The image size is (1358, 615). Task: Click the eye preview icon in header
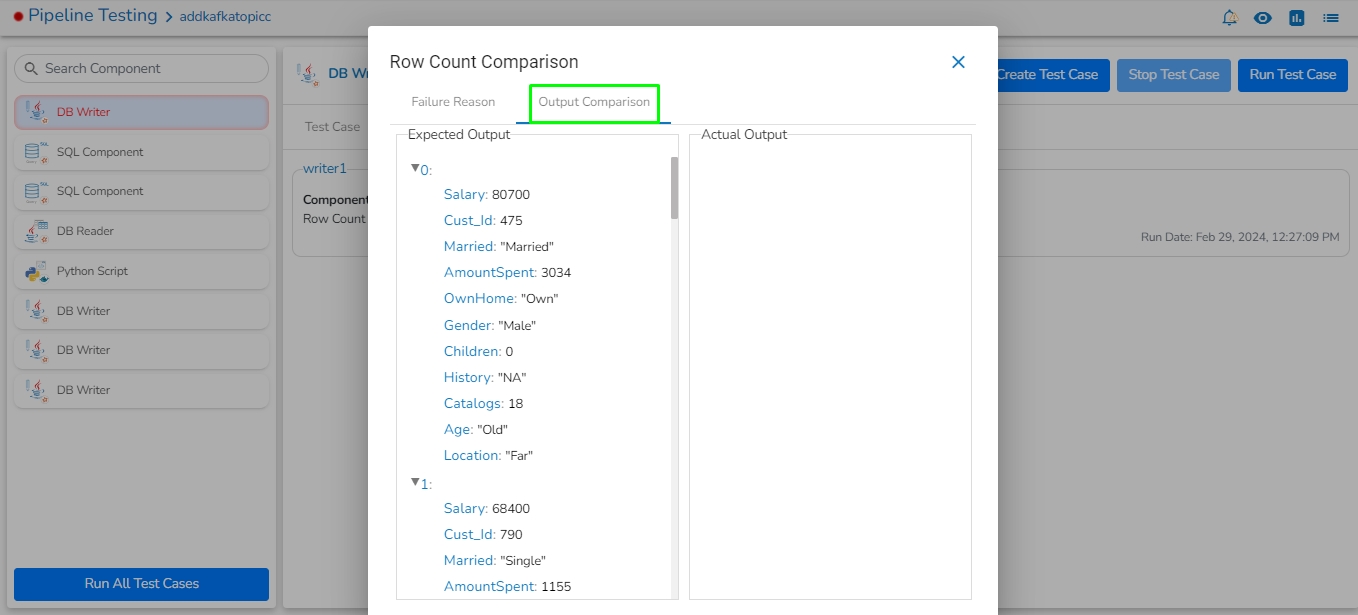coord(1263,18)
